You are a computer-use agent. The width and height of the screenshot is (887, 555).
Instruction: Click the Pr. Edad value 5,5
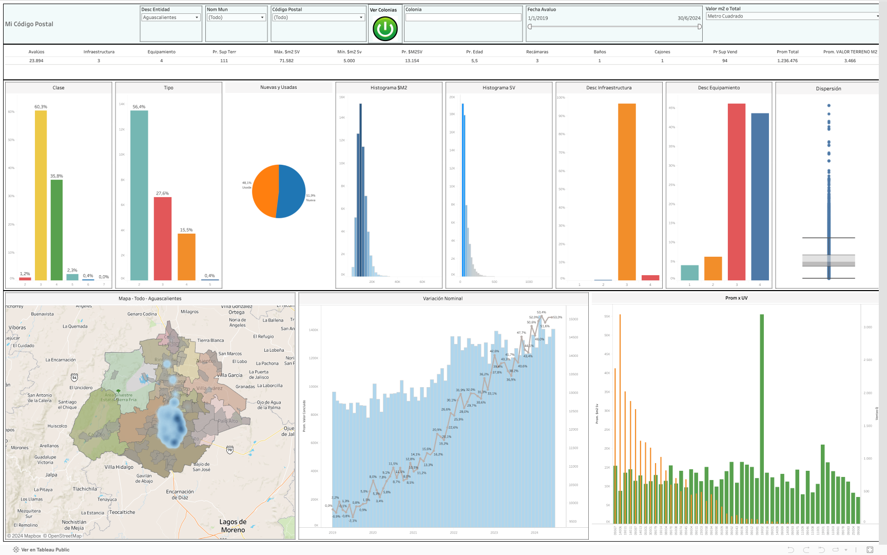(475, 61)
